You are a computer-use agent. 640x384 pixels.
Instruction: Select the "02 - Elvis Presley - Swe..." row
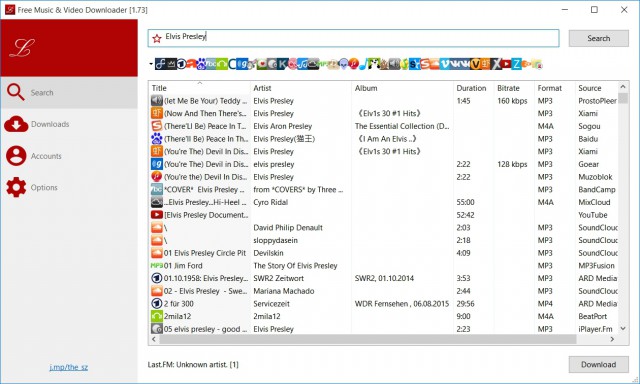(x=384, y=291)
